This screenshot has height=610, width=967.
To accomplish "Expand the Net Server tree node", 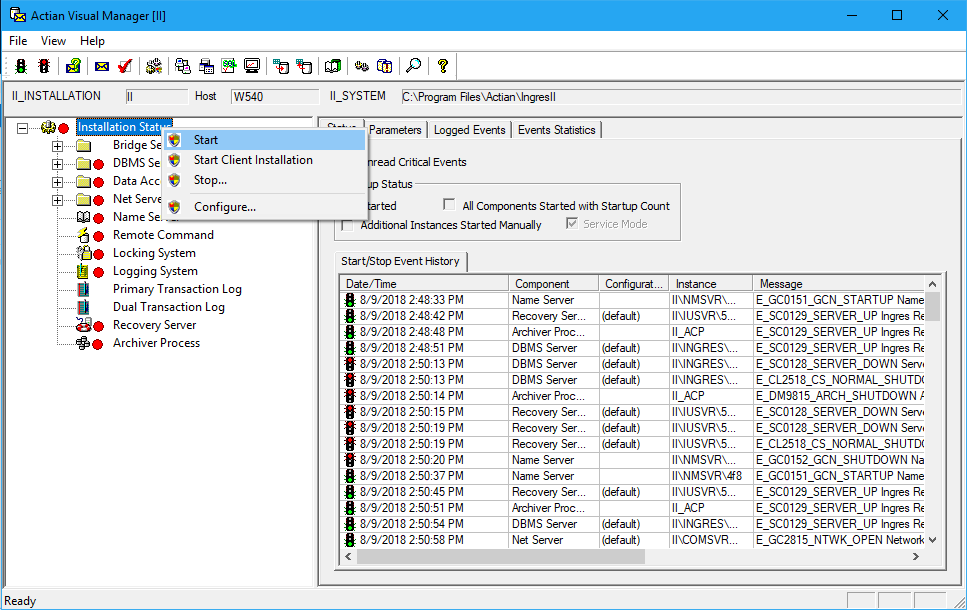I will click(x=58, y=200).
